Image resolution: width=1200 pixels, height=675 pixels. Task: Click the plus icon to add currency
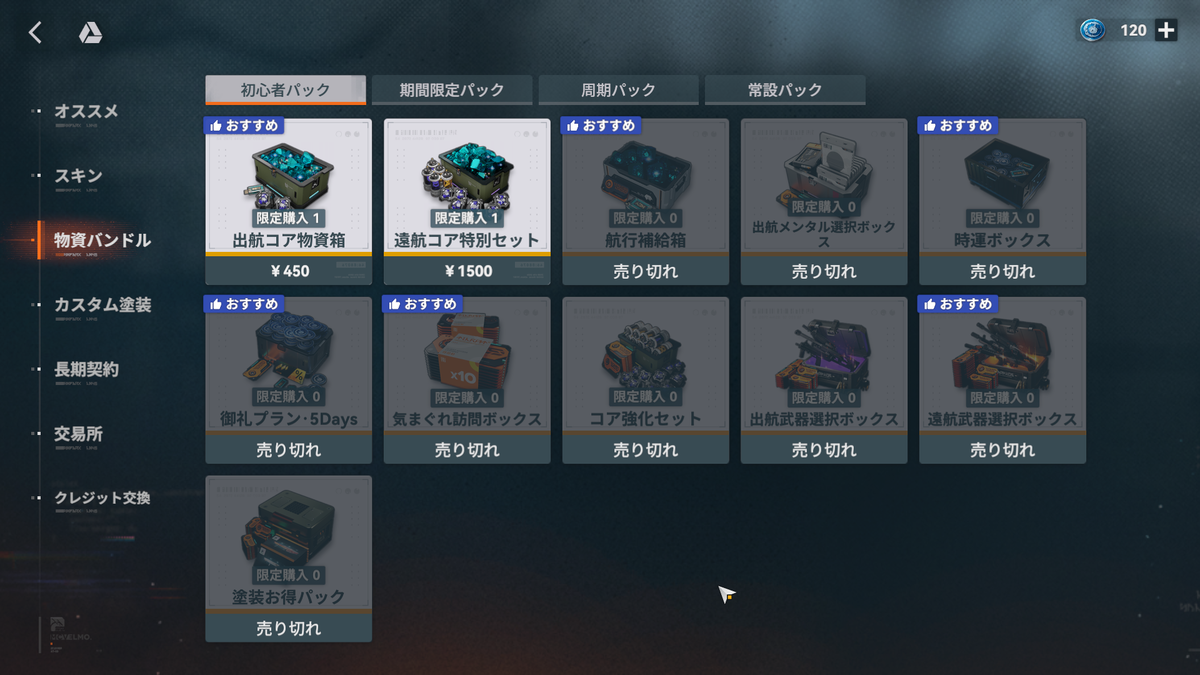(1166, 30)
